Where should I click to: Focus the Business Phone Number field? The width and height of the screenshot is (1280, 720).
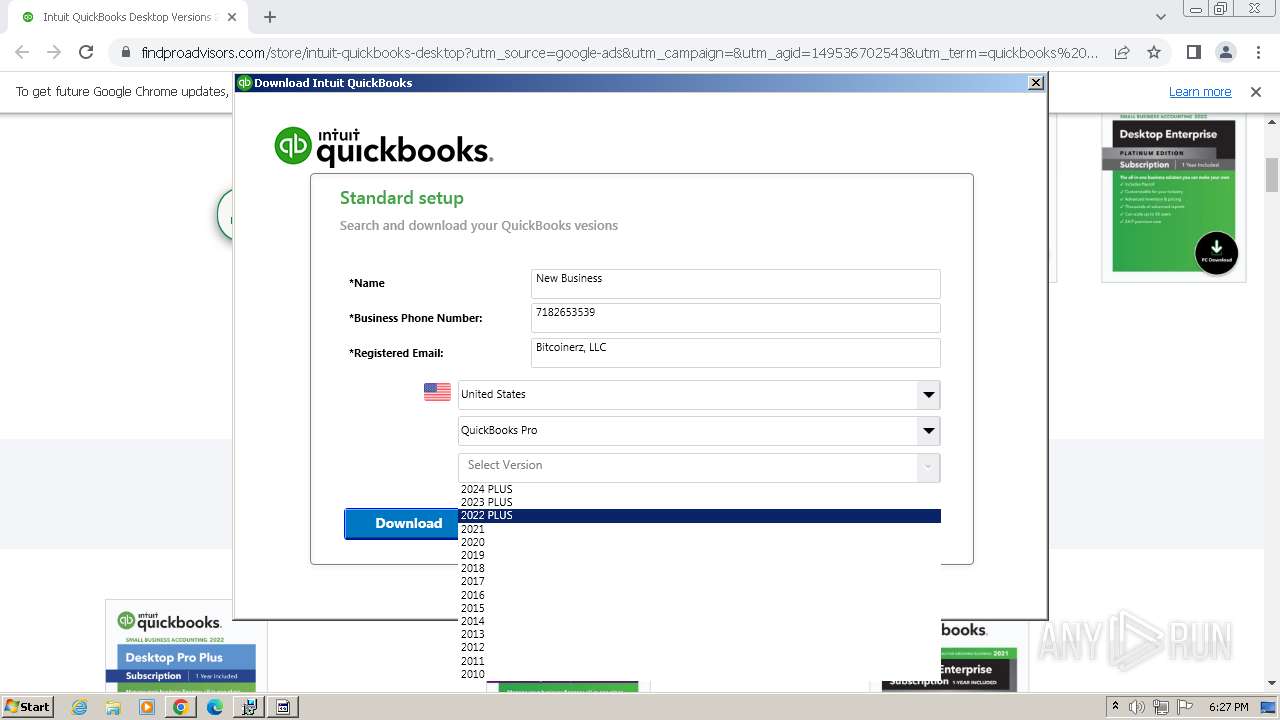[x=735, y=318]
